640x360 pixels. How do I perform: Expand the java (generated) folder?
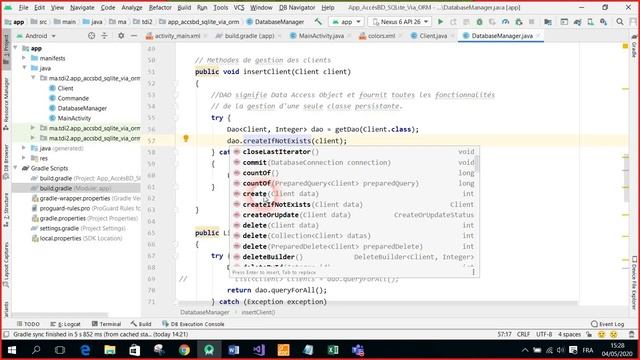pos(24,148)
